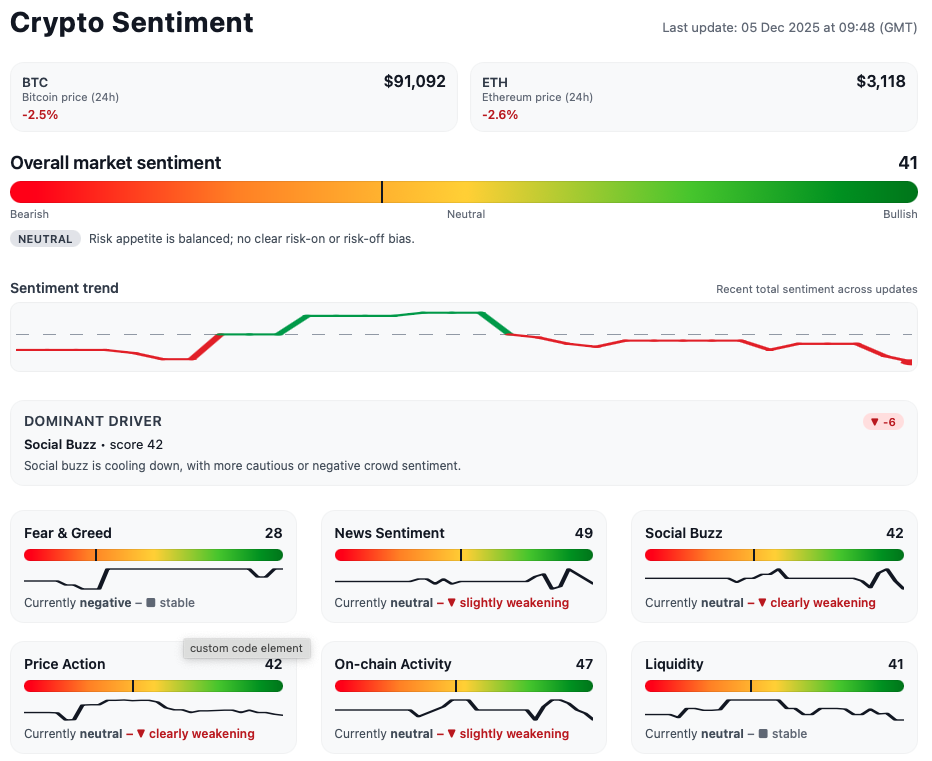
Task: Click the Overall market sentiment heading
Action: pos(114,162)
